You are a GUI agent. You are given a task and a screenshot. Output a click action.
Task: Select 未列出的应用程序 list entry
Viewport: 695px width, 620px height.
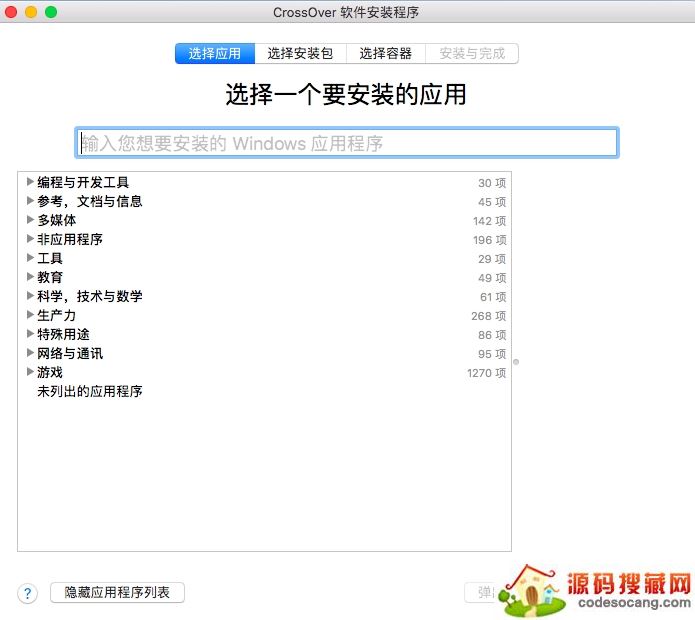click(x=90, y=391)
